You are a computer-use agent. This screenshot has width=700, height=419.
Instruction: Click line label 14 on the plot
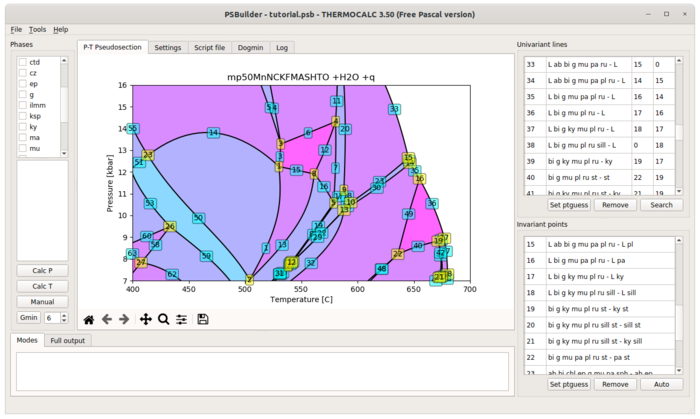point(213,133)
